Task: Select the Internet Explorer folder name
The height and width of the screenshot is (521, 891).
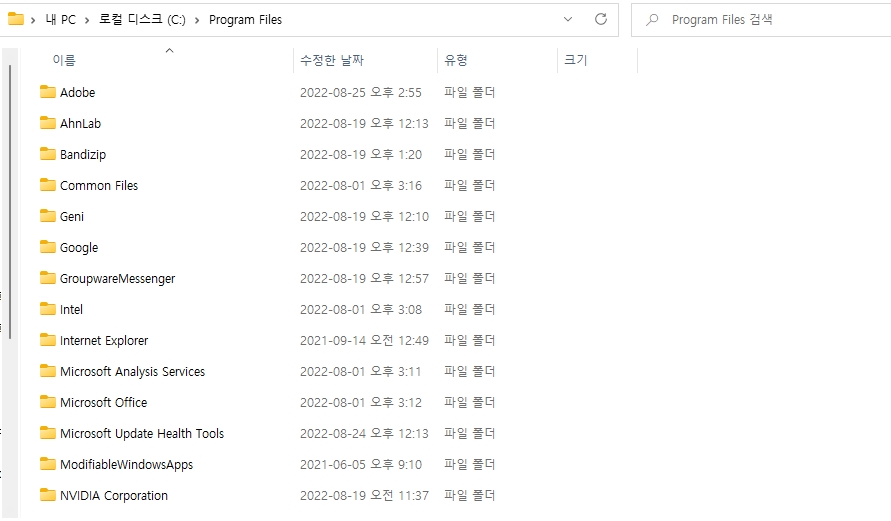Action: (x=104, y=340)
